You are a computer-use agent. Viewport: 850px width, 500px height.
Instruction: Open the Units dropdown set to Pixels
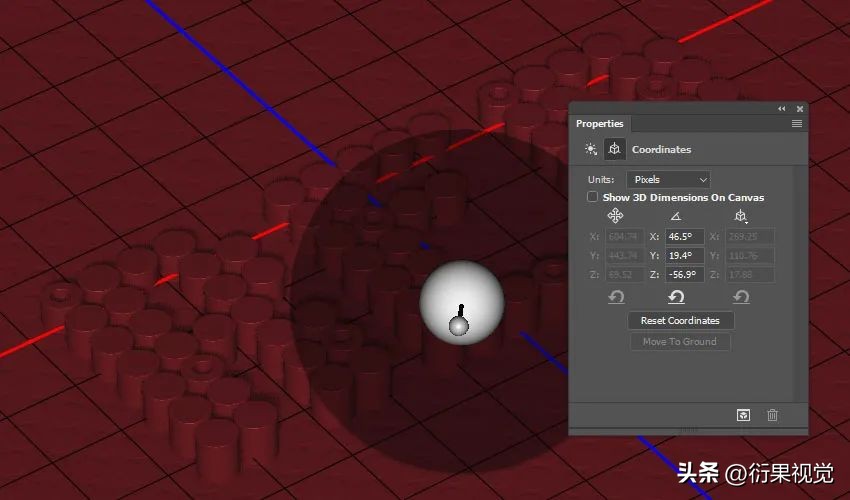(668, 180)
